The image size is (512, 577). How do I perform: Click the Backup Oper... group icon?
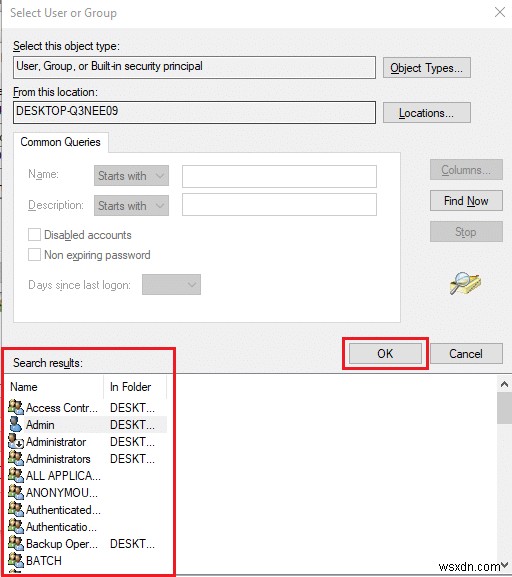tap(16, 543)
